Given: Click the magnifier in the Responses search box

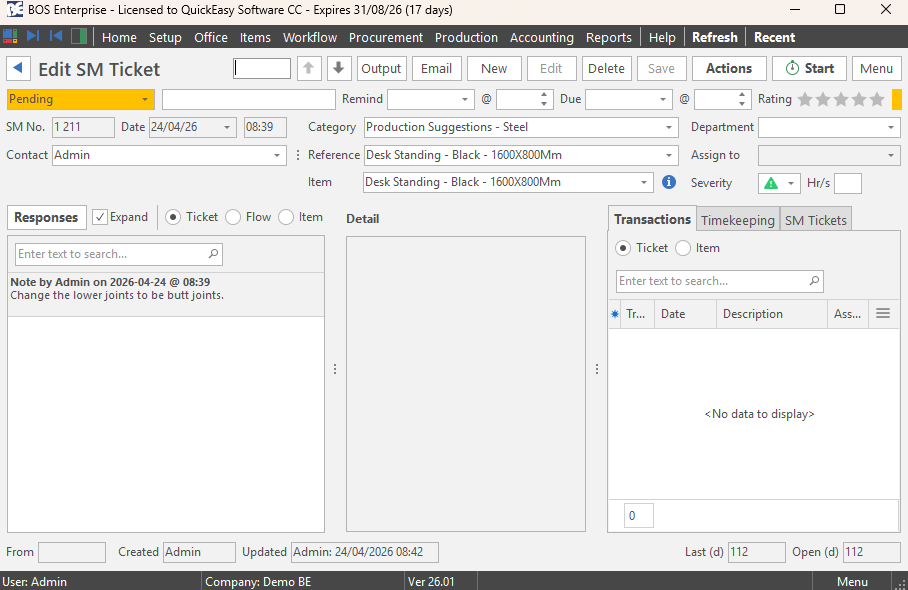Looking at the screenshot, I should (x=213, y=254).
